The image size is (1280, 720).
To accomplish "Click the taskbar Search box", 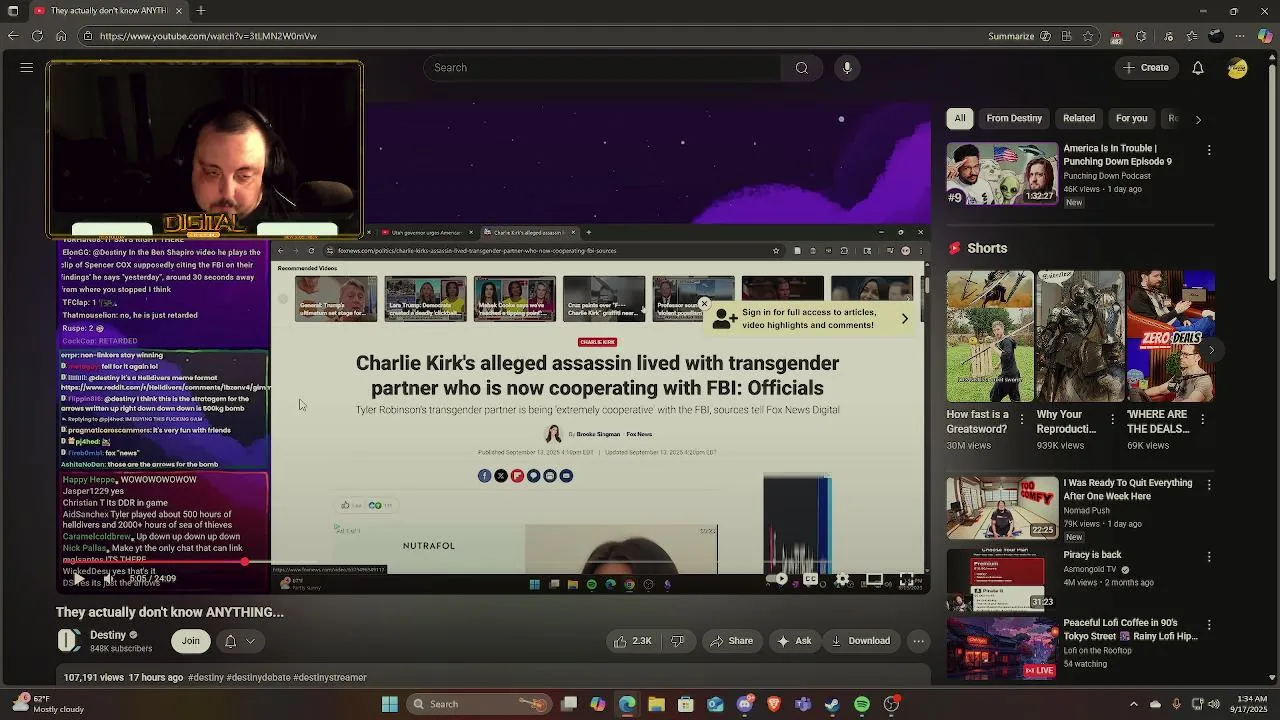I will pyautogui.click(x=480, y=704).
